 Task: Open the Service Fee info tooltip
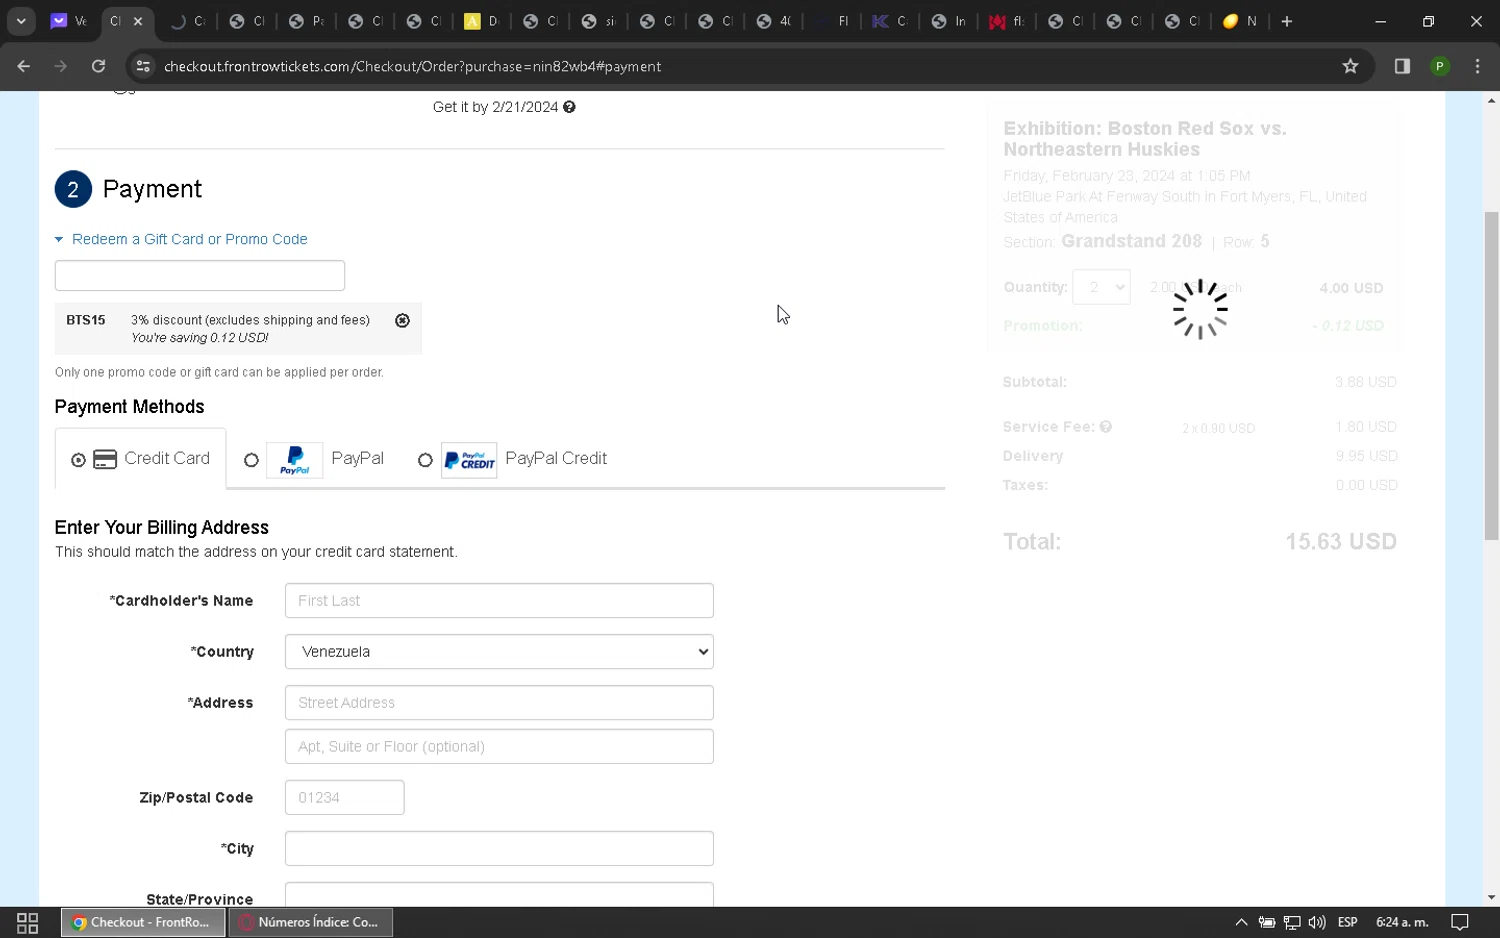(1106, 427)
